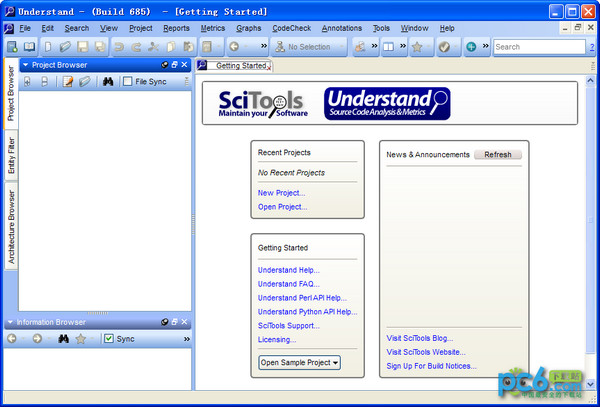600x407 pixels.
Task: Click the checkmark CodeCheck toolbar icon
Action: (x=444, y=47)
